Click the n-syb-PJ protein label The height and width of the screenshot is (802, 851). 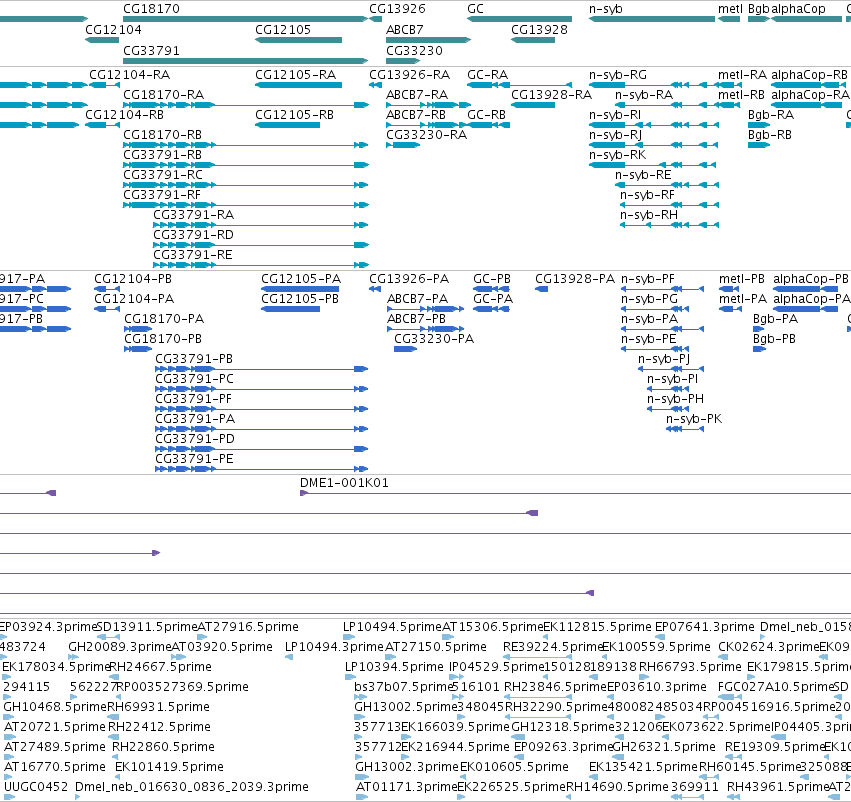pos(664,359)
